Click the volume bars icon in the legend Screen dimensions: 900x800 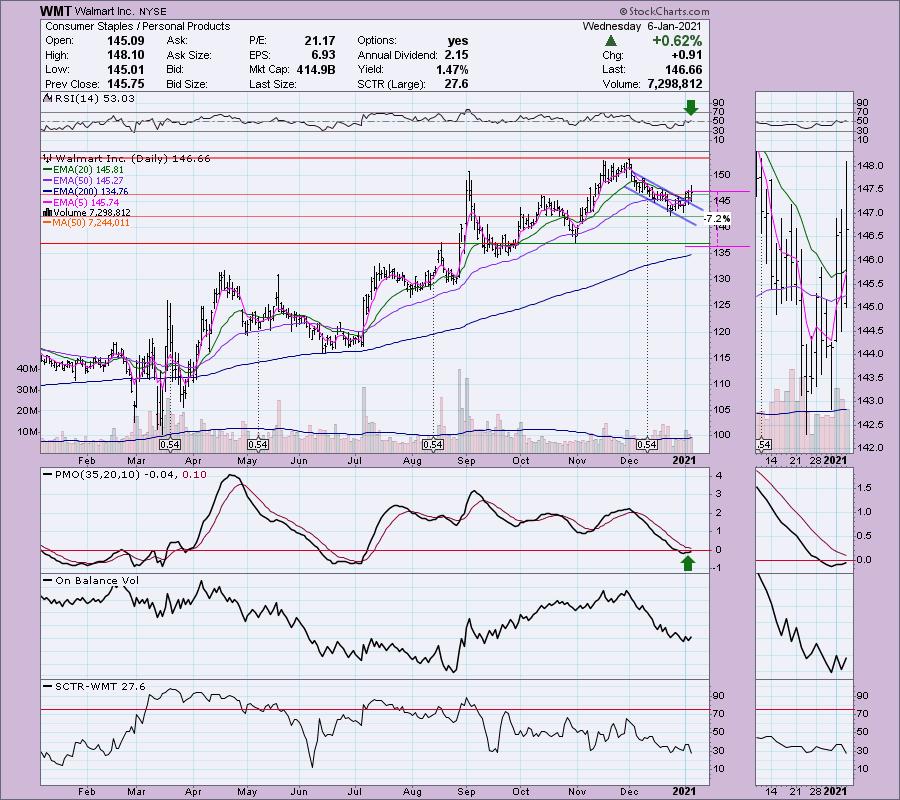click(x=47, y=212)
